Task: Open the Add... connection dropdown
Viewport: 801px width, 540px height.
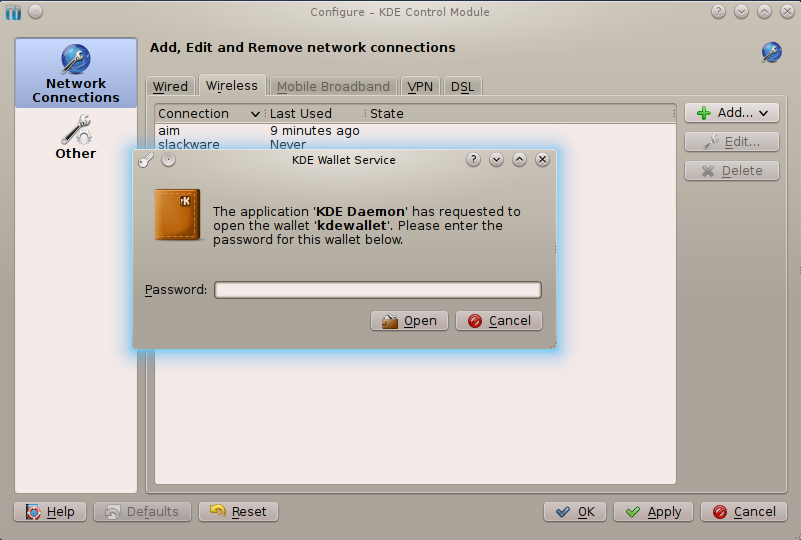Action: coord(732,113)
